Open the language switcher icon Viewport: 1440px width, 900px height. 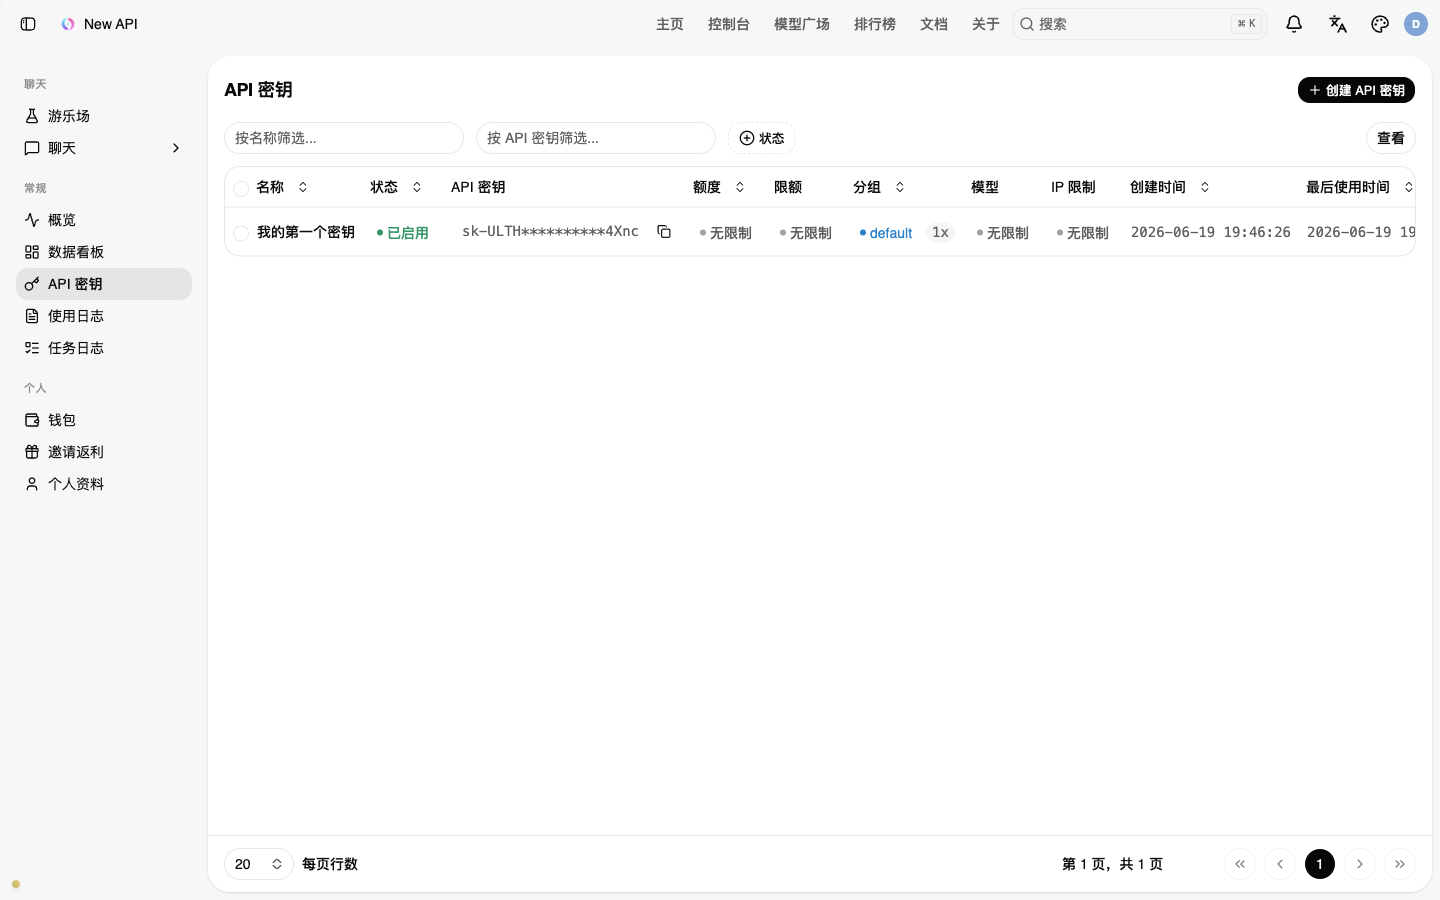(x=1338, y=24)
